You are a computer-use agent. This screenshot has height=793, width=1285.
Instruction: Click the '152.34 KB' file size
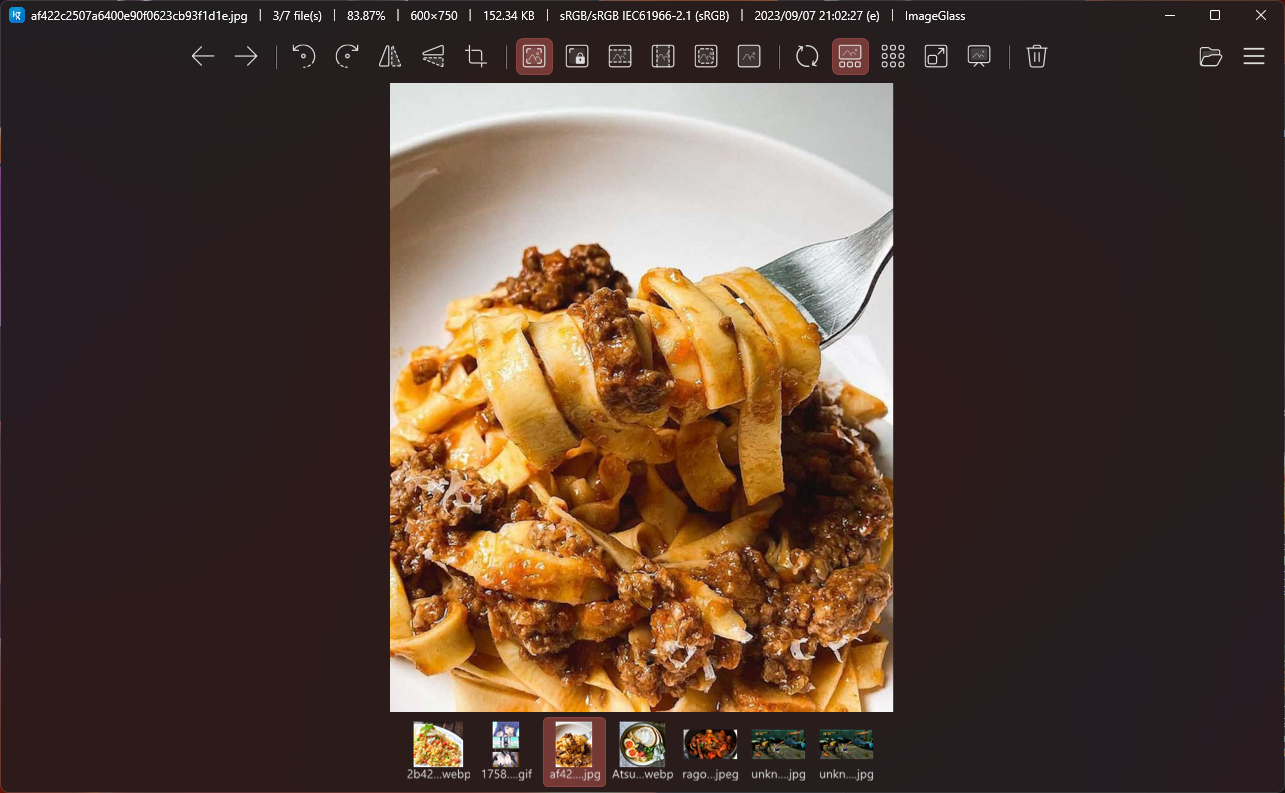coord(509,16)
